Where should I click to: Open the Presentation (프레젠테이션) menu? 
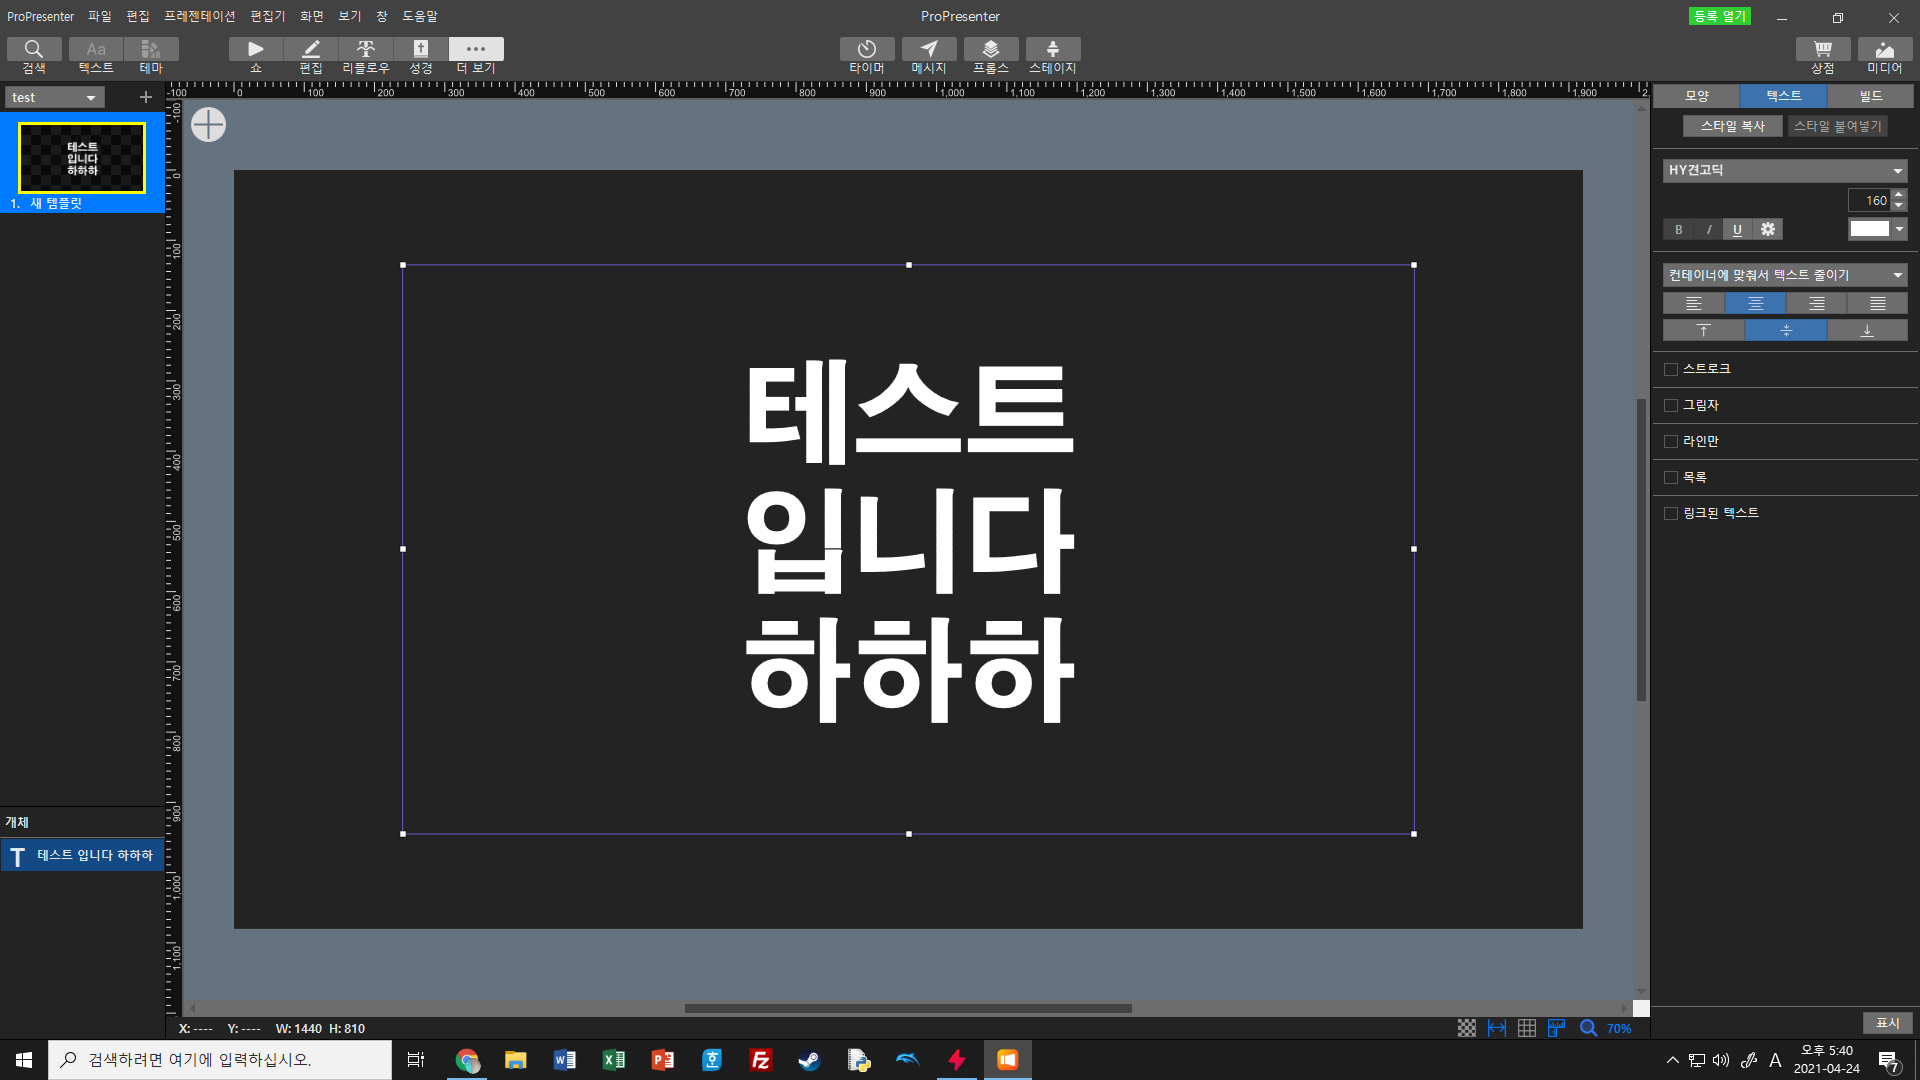(x=199, y=16)
